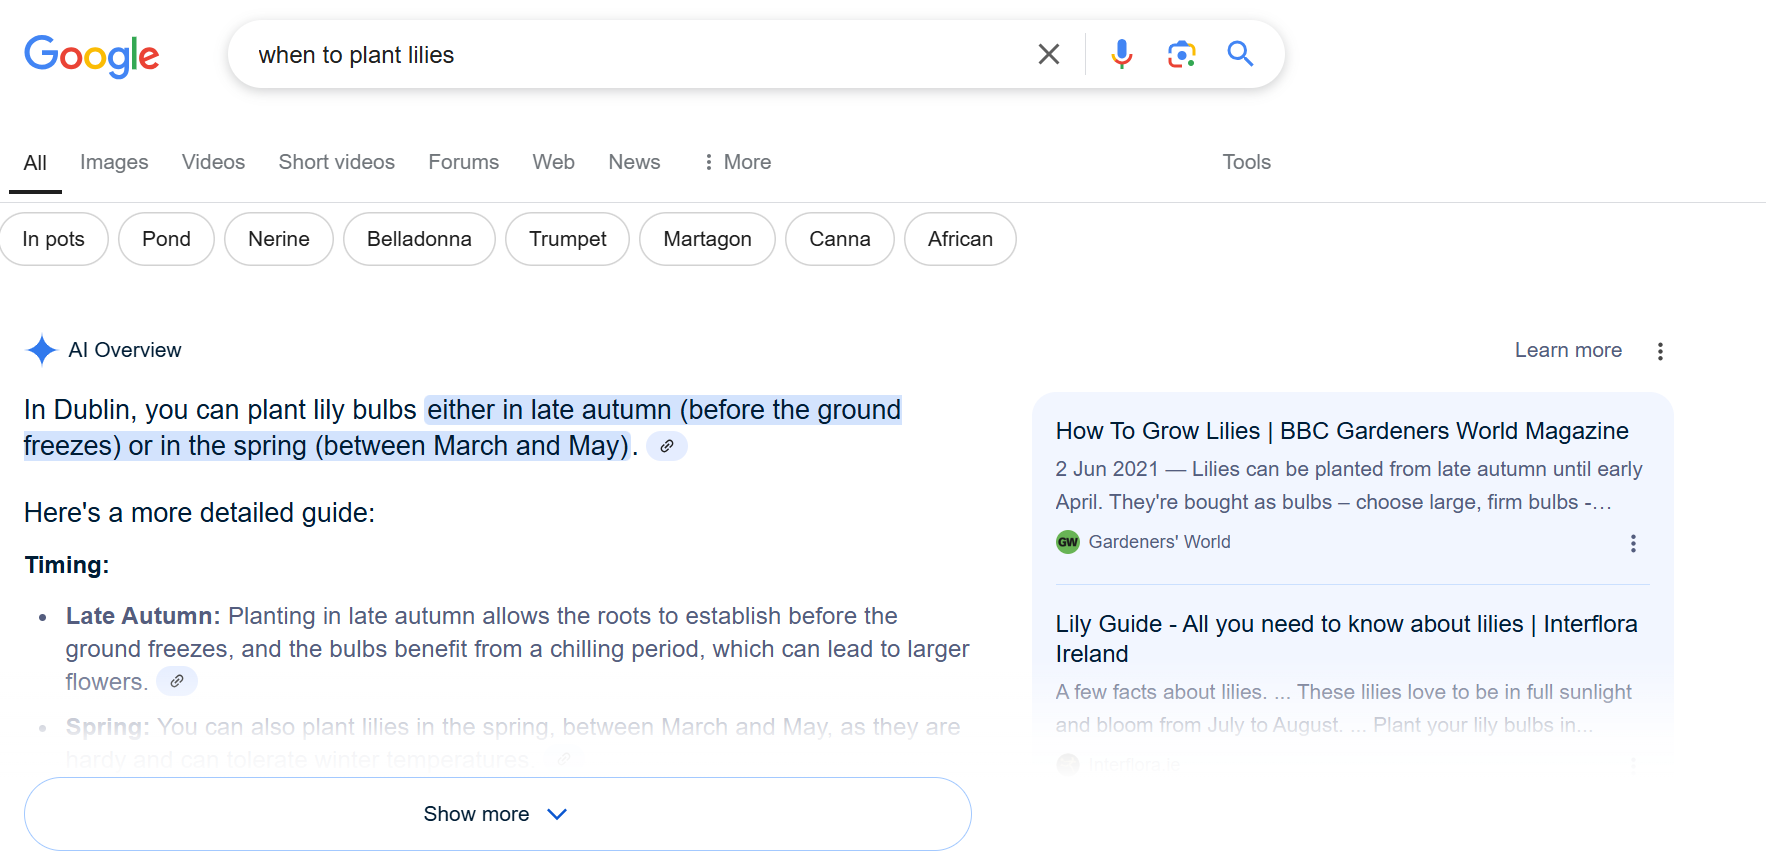Click the 'AI Overview' label
The image size is (1766, 853).
click(x=125, y=350)
